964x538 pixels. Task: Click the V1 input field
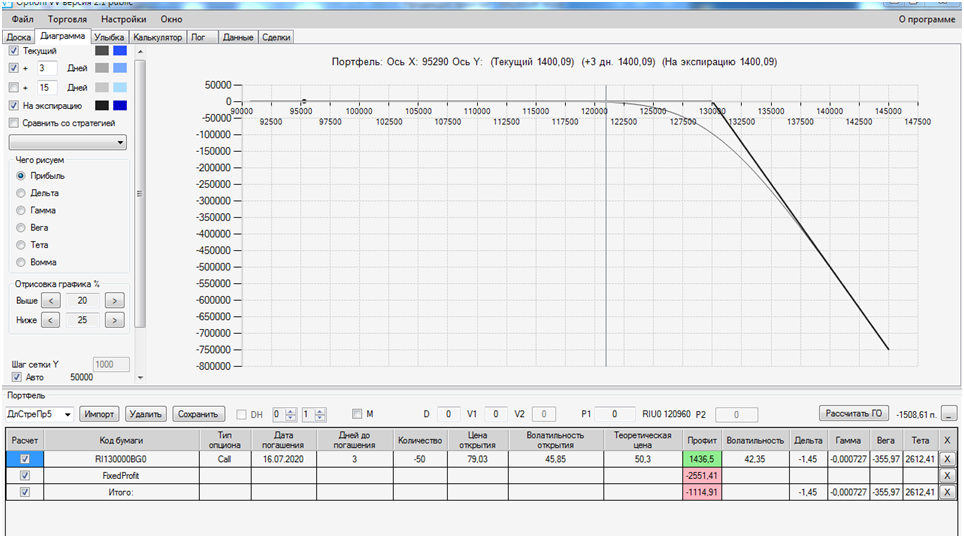pos(496,414)
